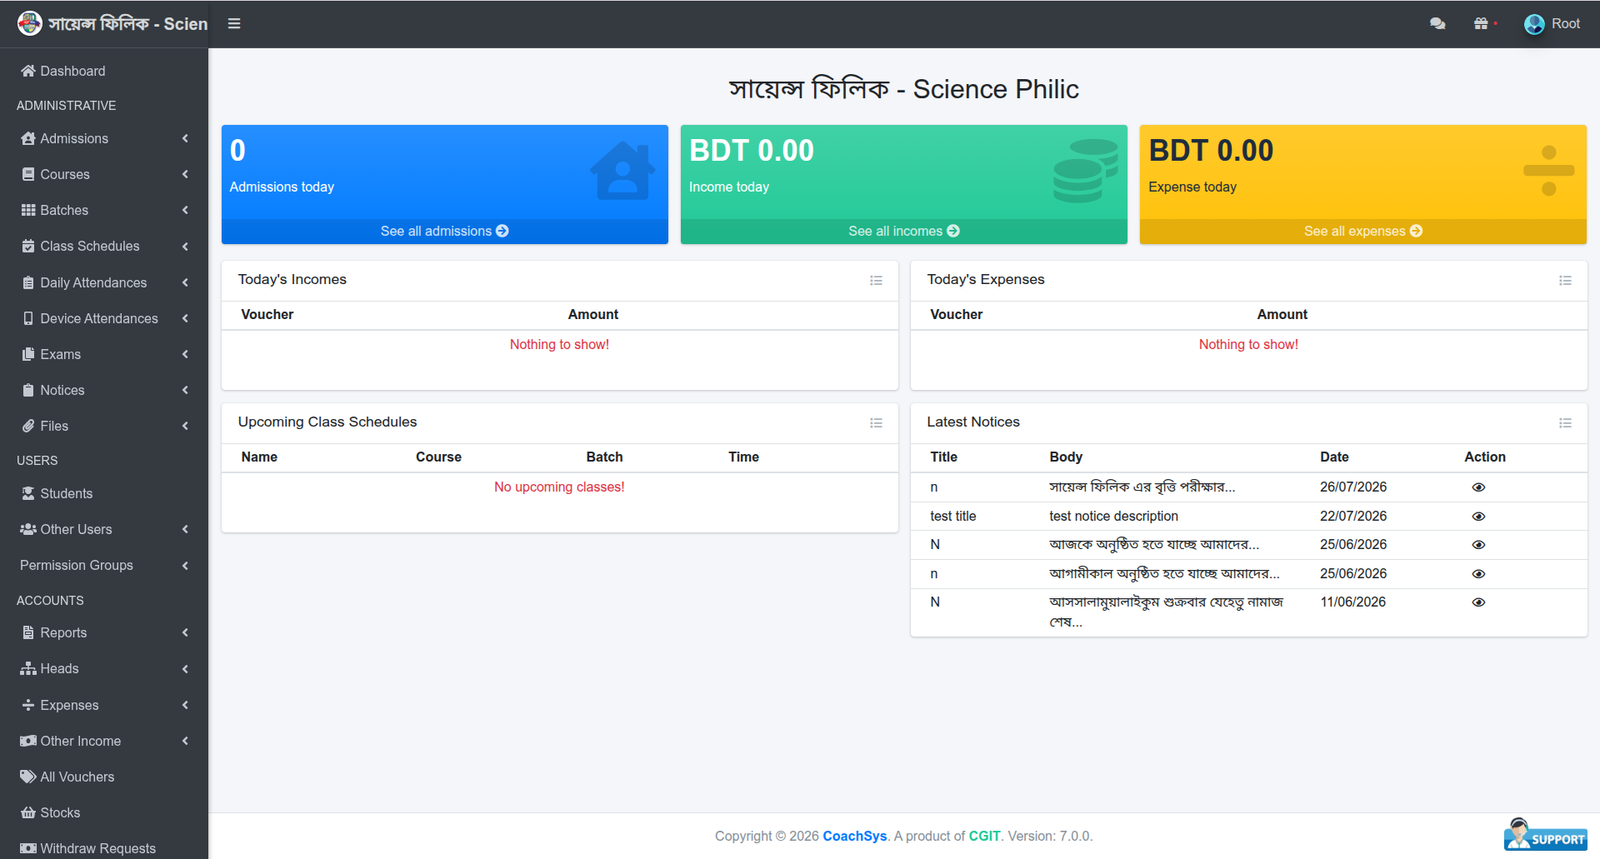This screenshot has width=1600, height=859.
Task: Expand the Class Schedules submenu chevron
Action: coord(185,246)
